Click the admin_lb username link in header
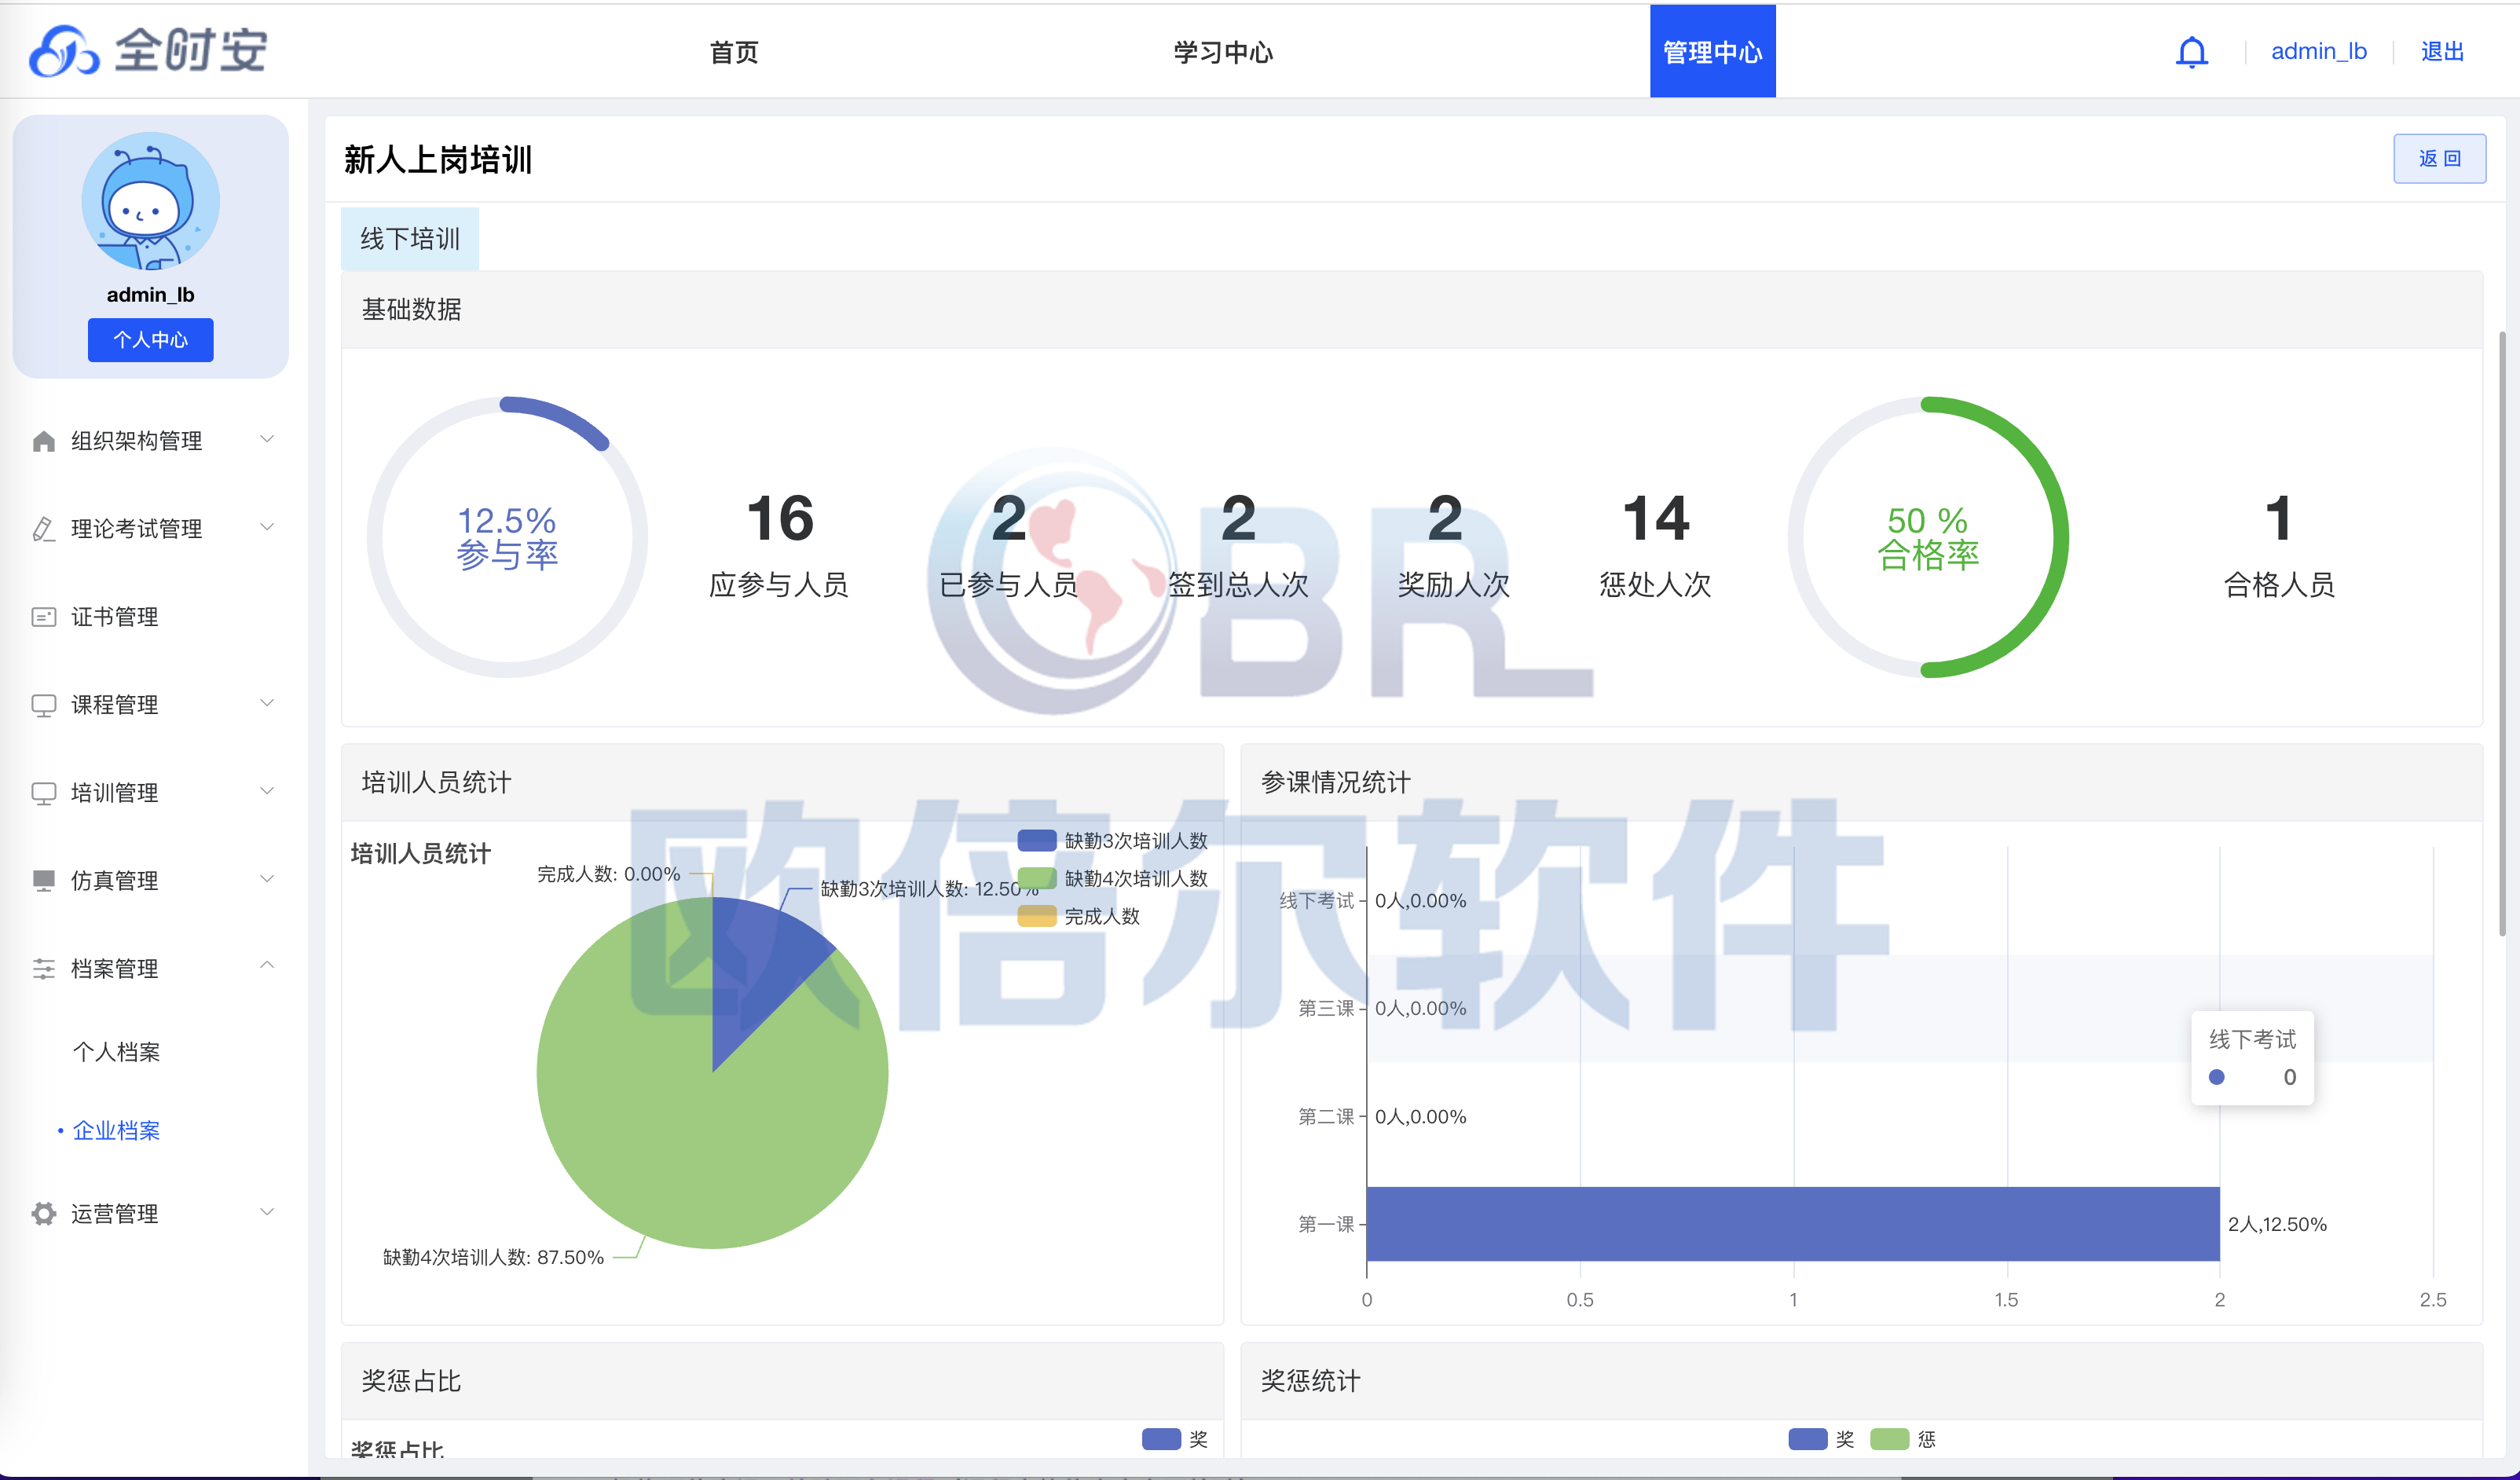 coord(2318,51)
